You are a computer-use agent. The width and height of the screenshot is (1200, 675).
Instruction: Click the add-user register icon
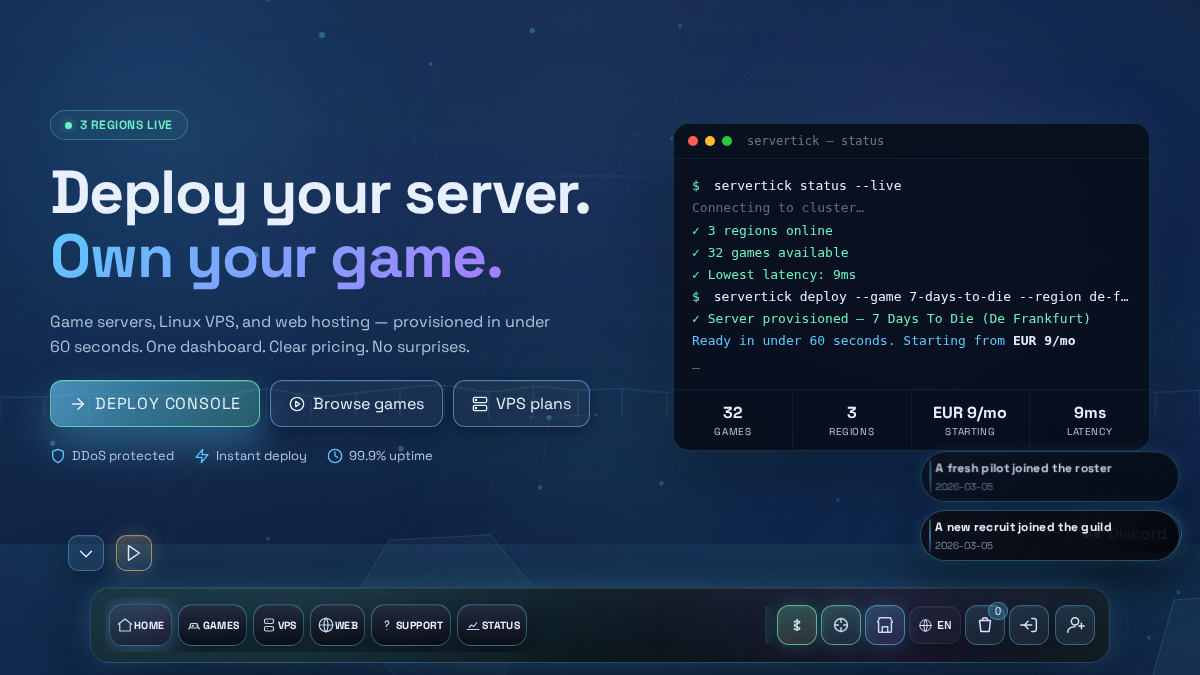click(1075, 625)
